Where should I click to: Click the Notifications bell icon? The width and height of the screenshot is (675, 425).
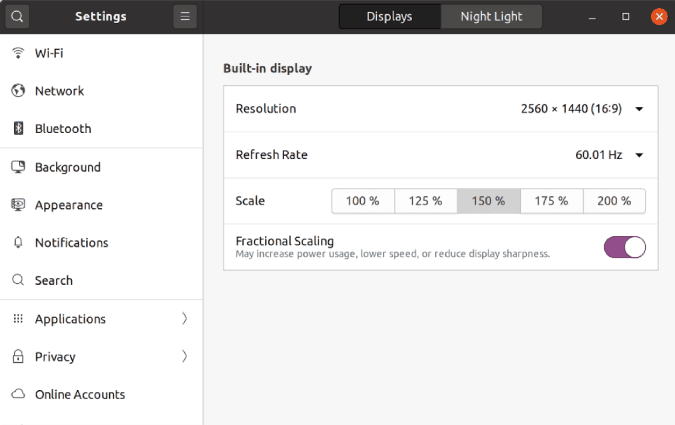pyautogui.click(x=18, y=242)
